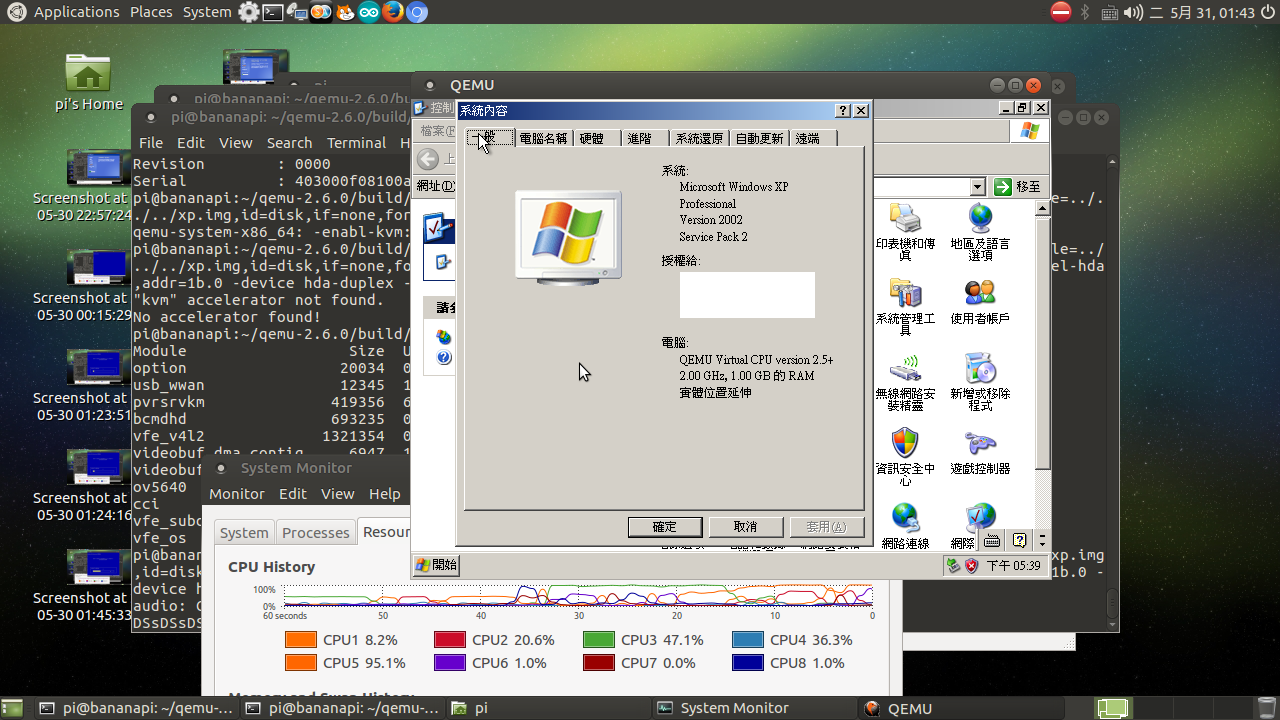
Task: Click the Bluetooth icon in the top panel
Action: pyautogui.click(x=1086, y=12)
